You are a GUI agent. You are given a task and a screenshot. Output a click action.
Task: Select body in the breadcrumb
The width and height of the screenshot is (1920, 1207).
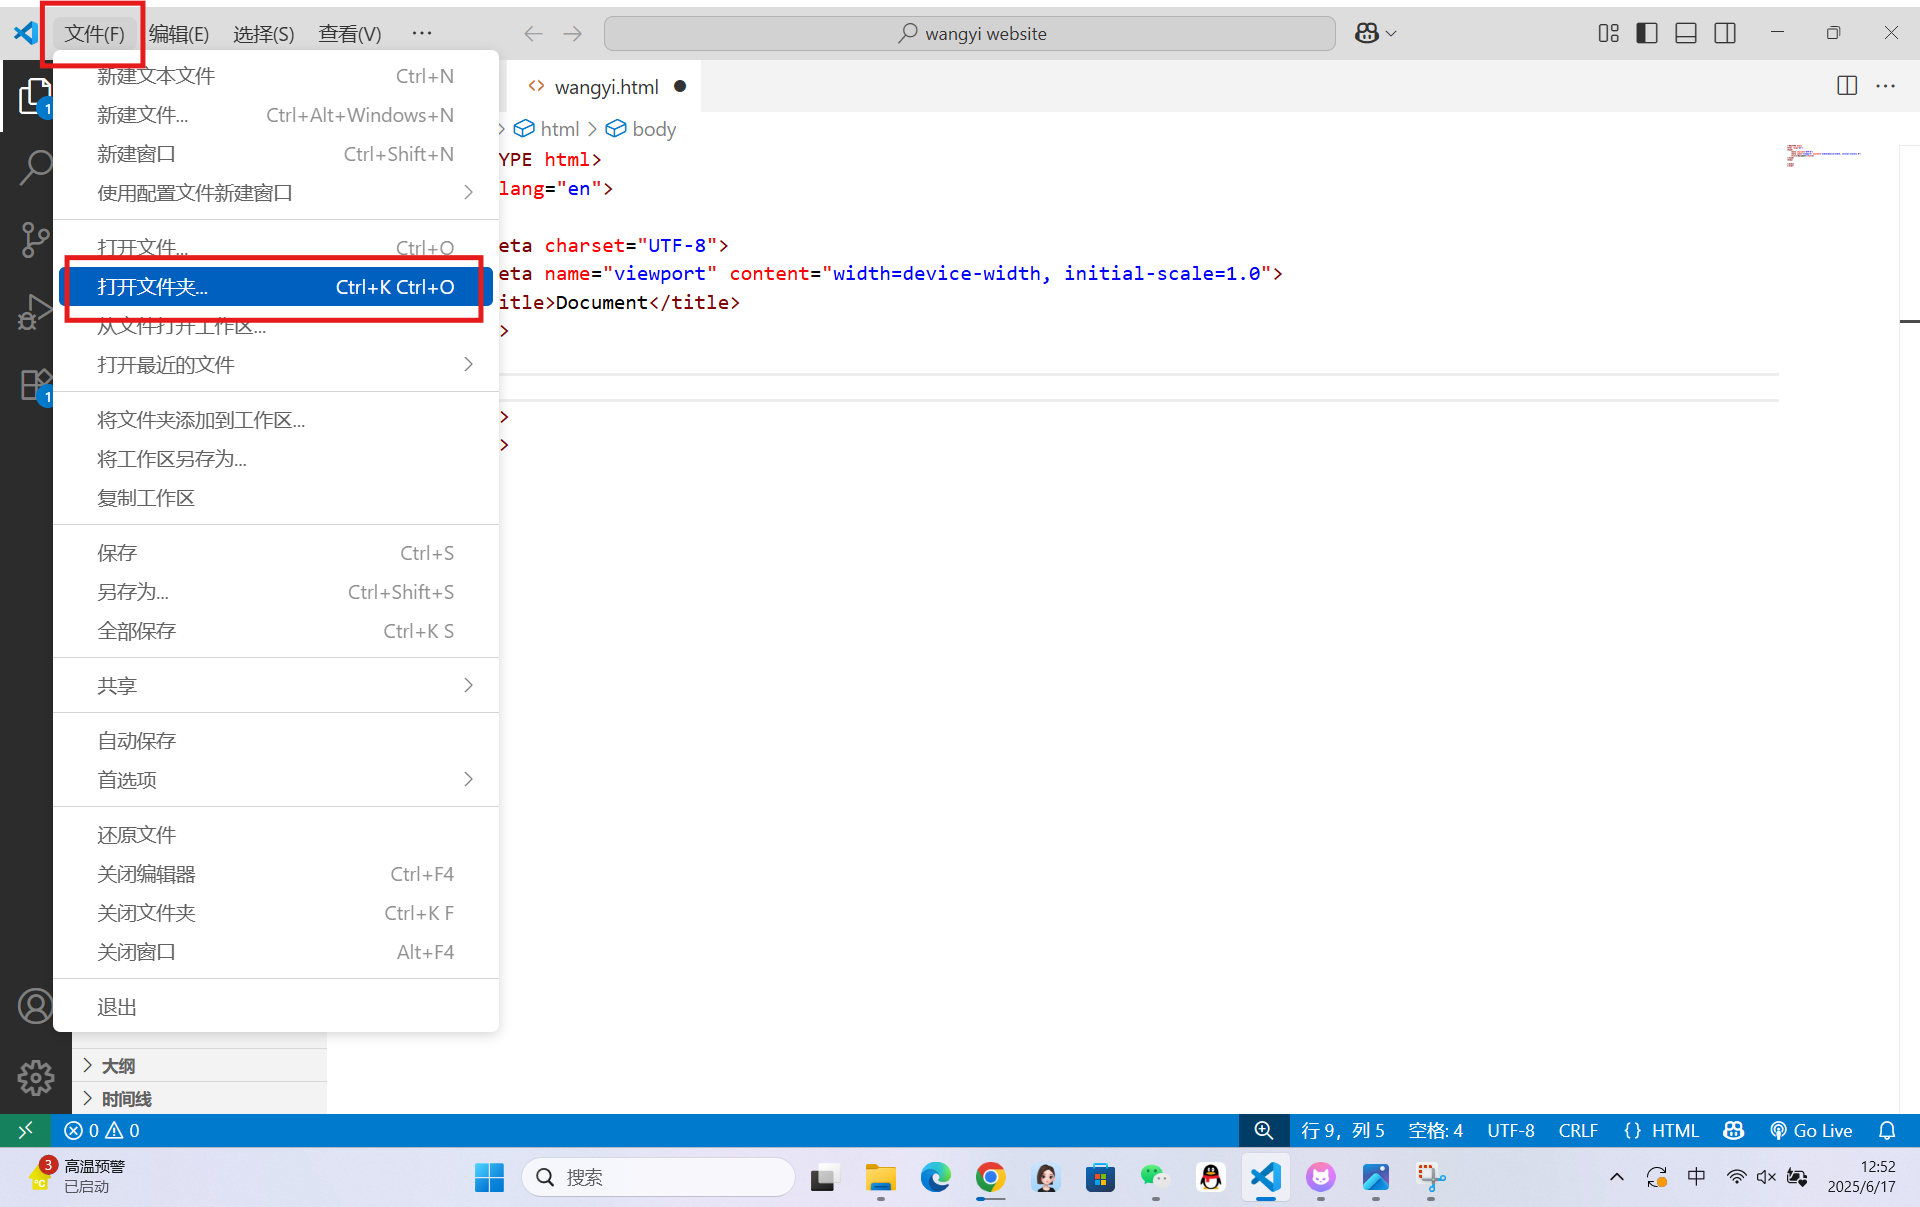coord(641,129)
